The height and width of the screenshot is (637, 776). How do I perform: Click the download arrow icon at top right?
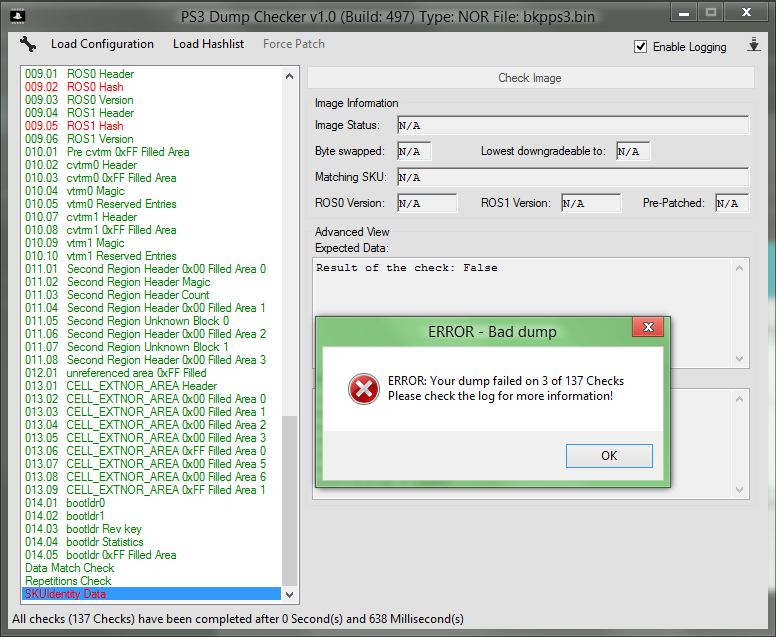pos(753,46)
